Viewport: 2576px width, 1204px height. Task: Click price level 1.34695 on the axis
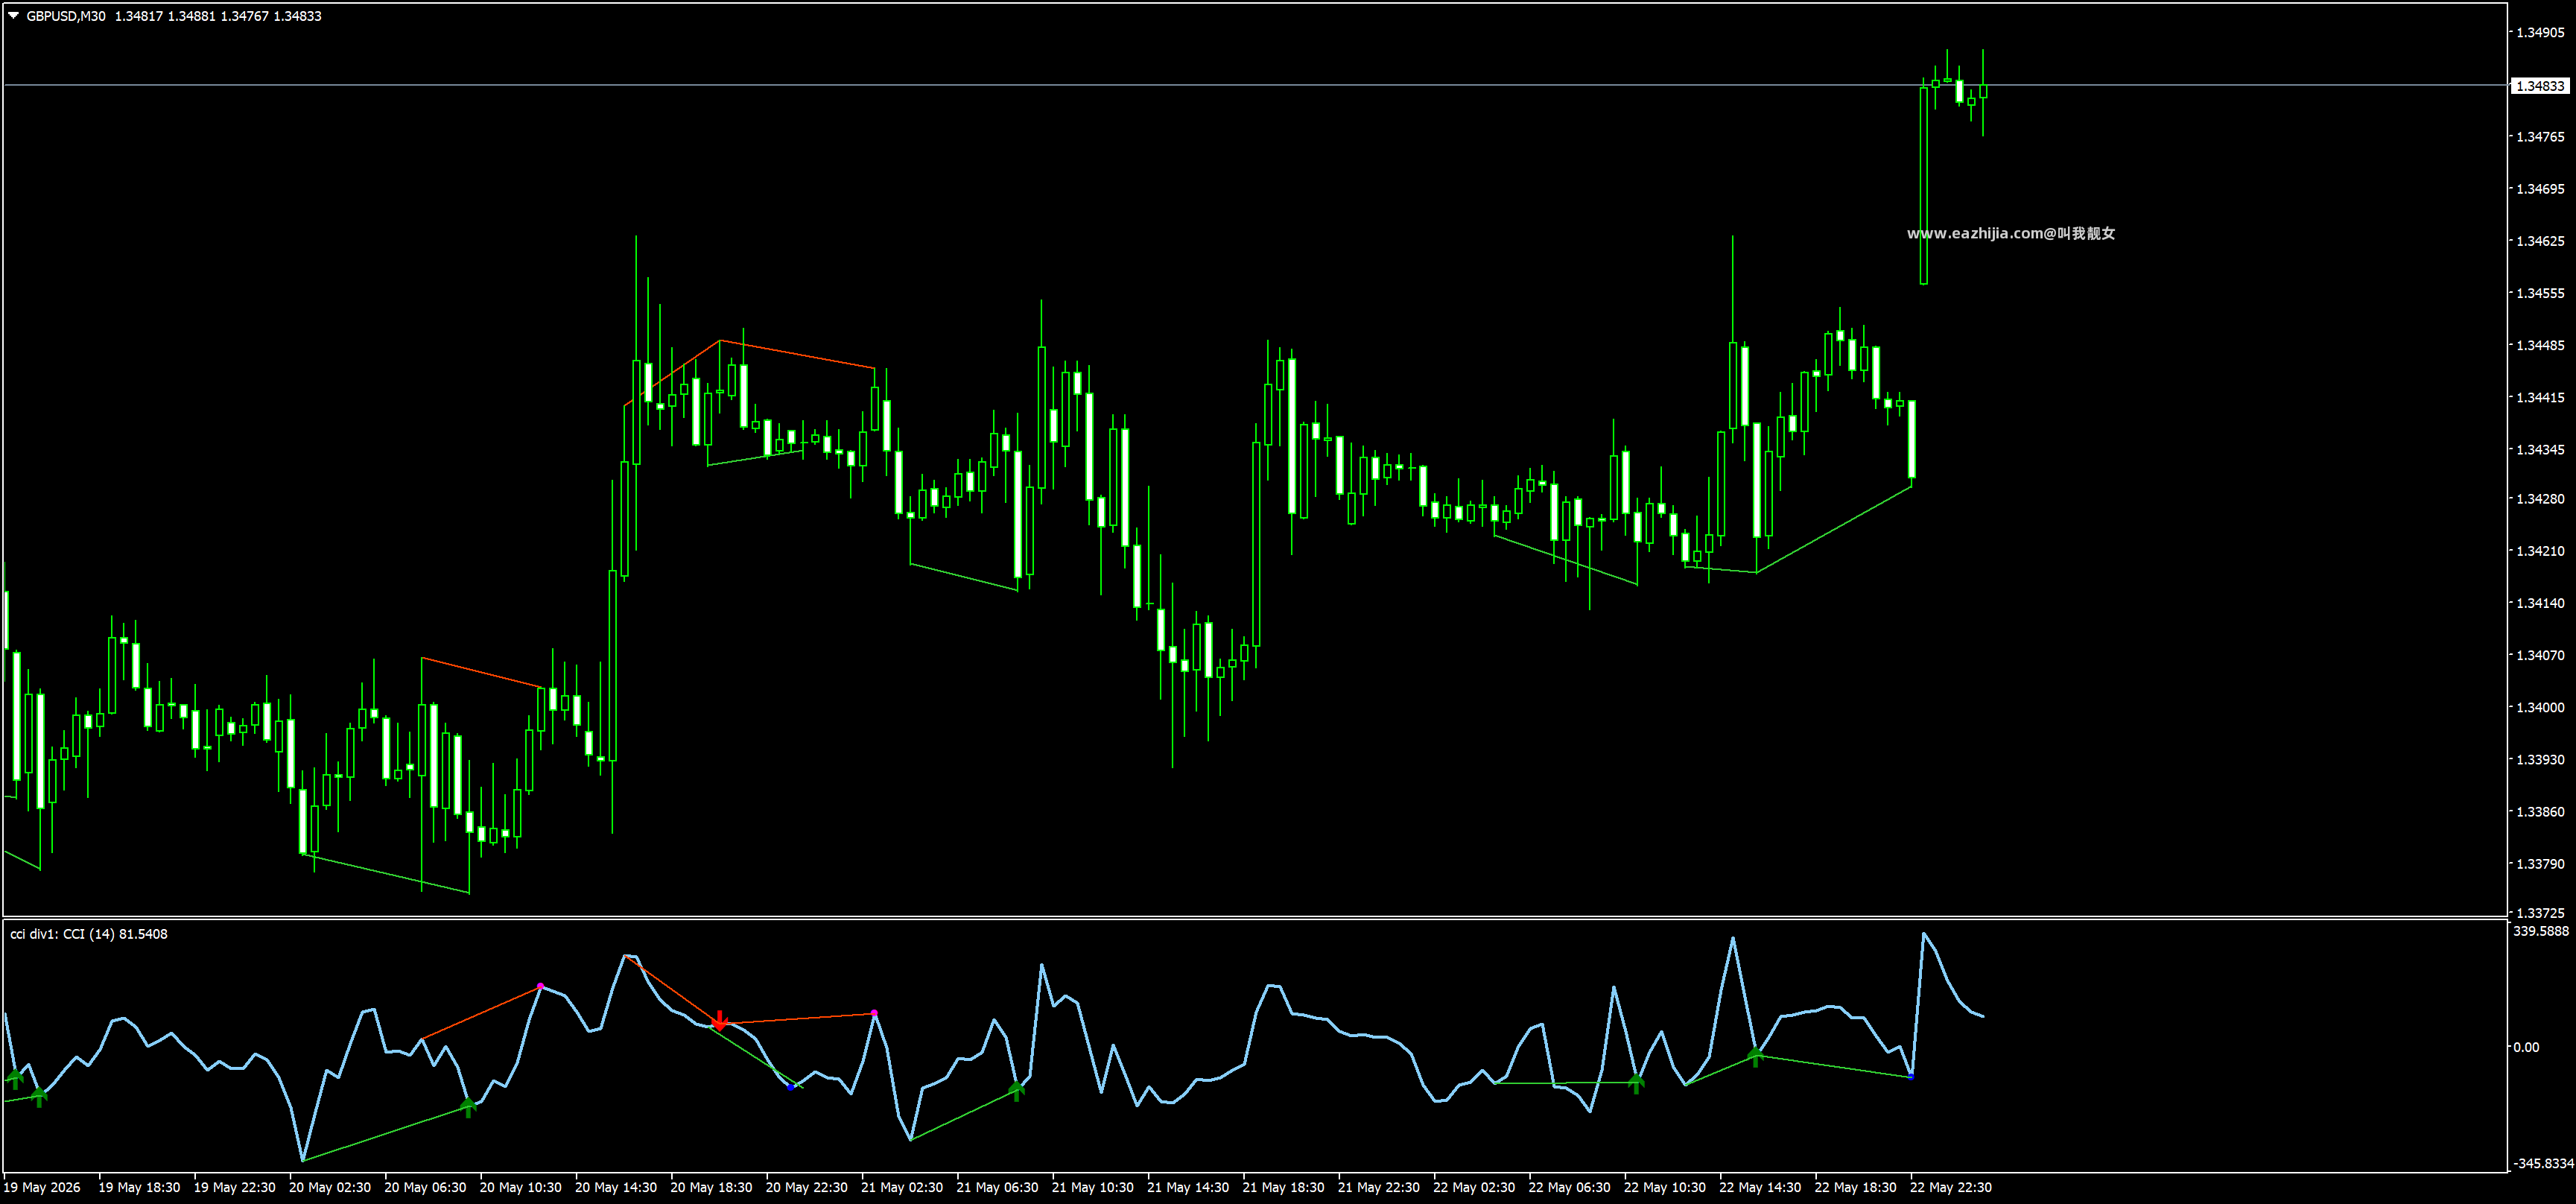tap(2540, 188)
